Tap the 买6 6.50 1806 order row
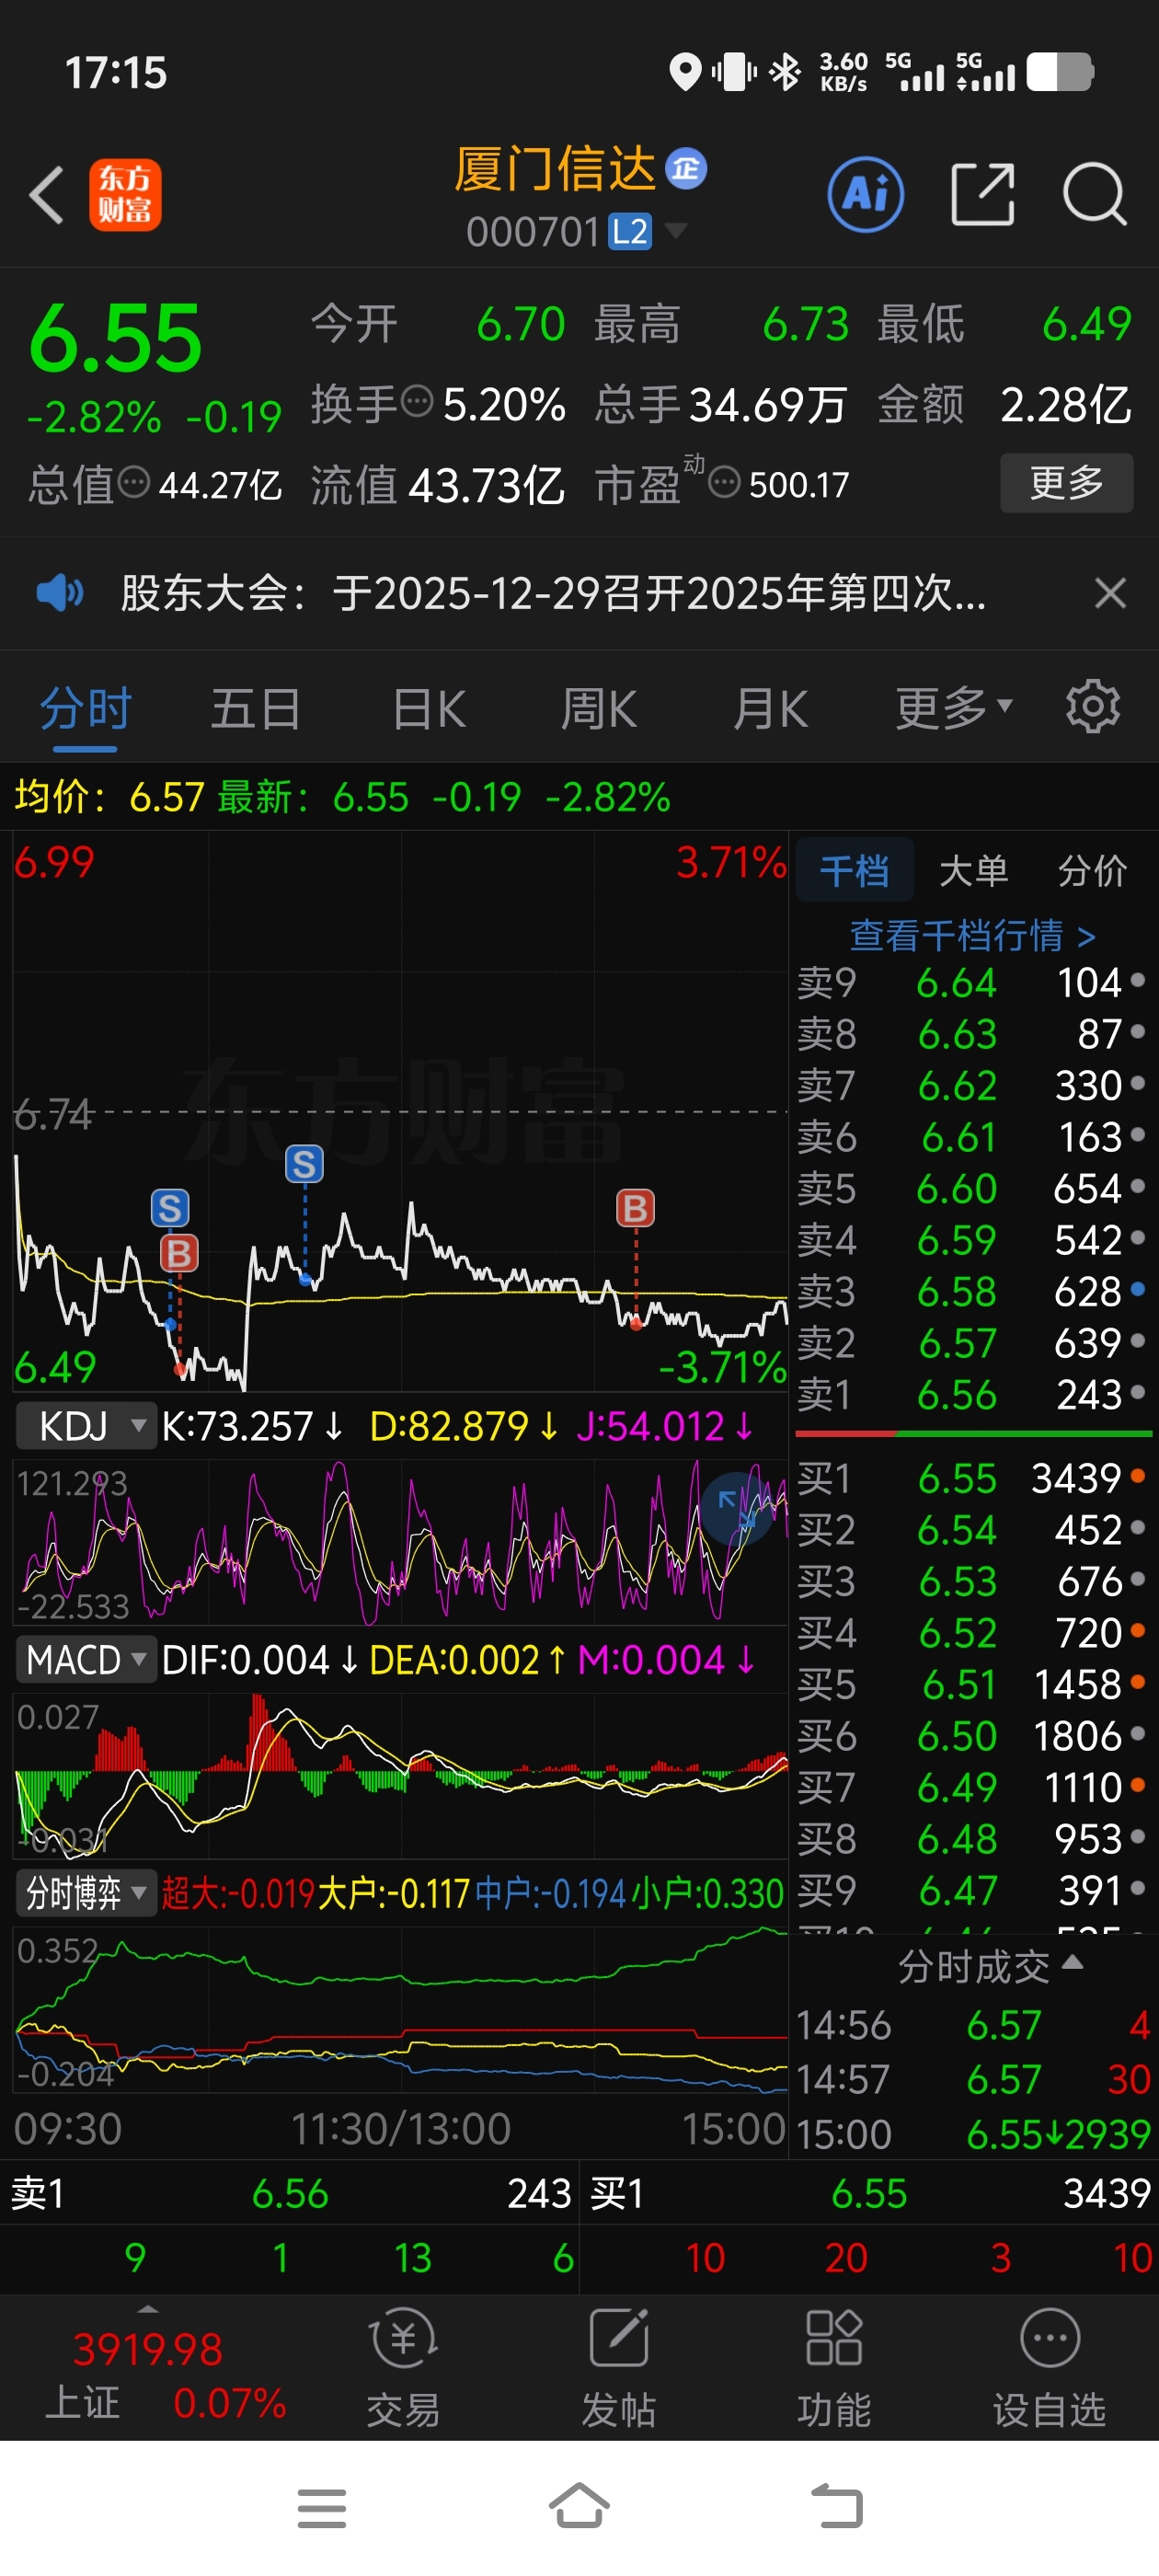 972,1735
